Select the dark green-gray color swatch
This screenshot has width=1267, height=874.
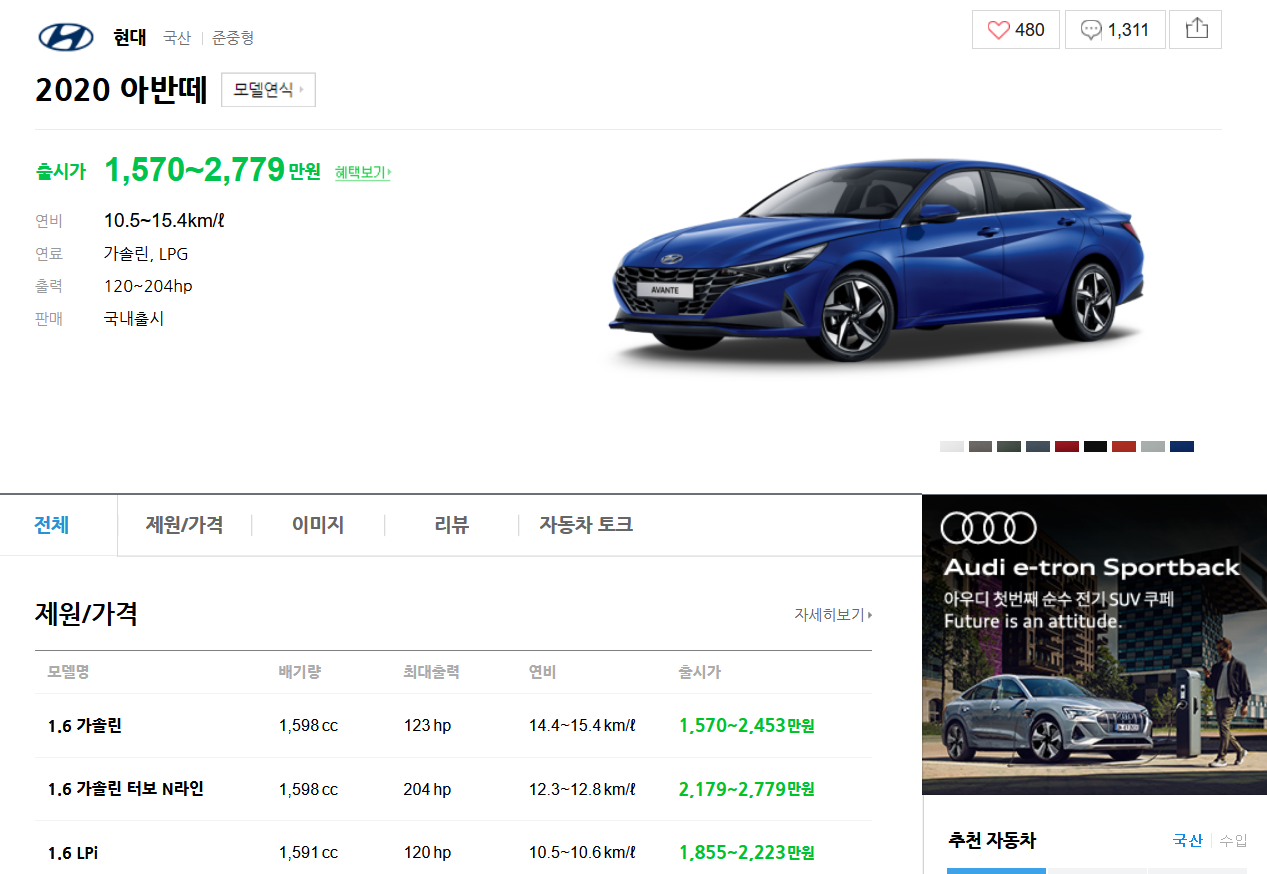point(1009,446)
